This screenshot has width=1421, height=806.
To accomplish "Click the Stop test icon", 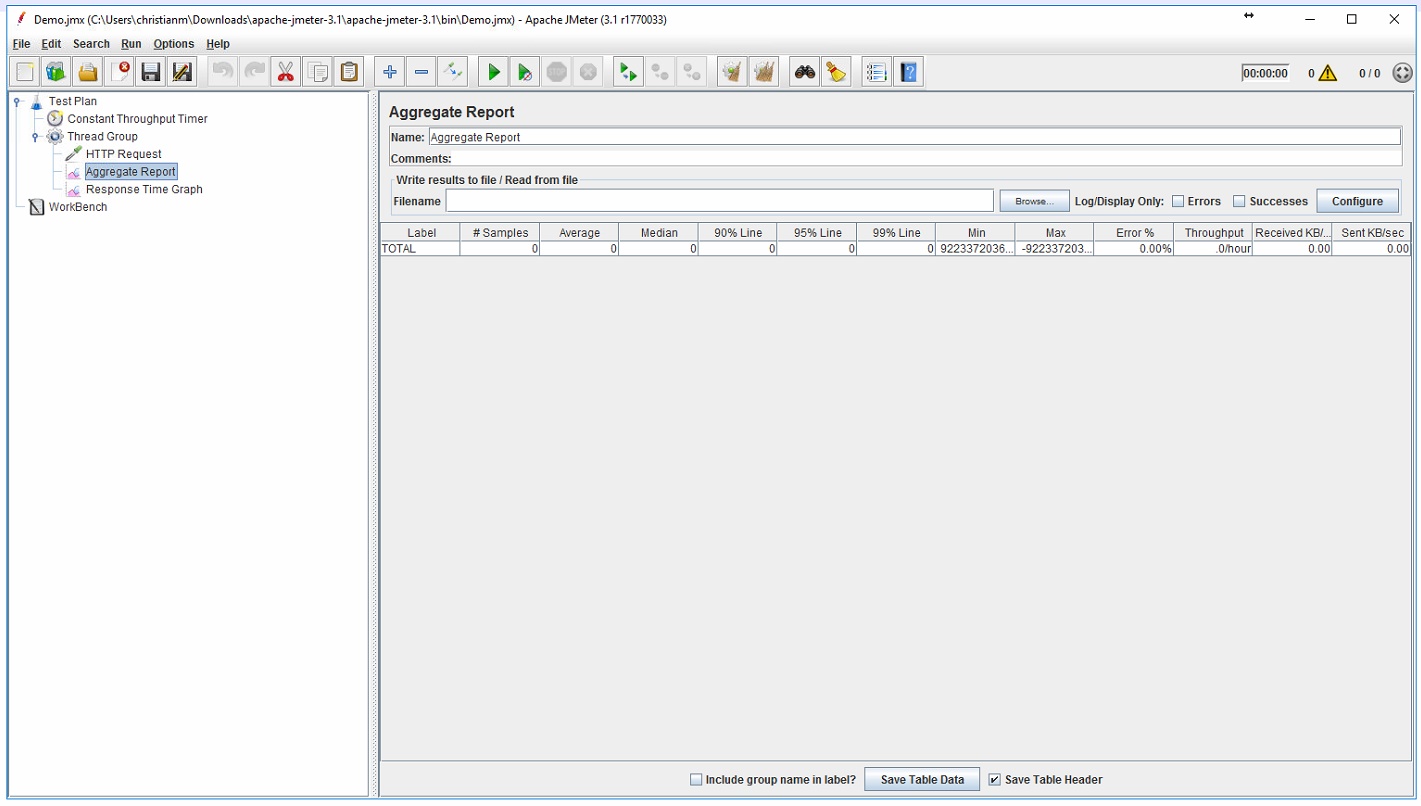I will point(556,72).
